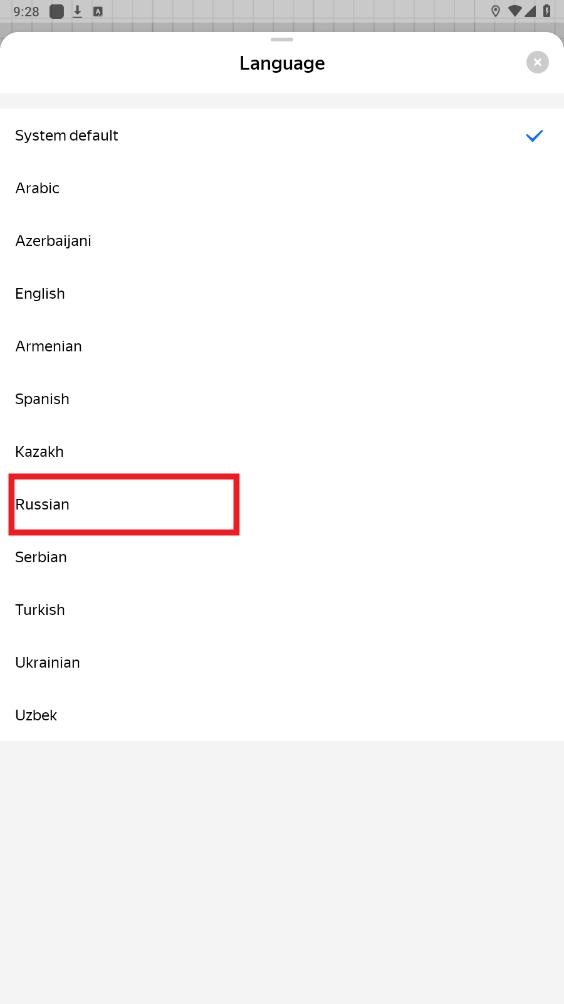
Task: Tap the Wi-Fi signal icon in status bar
Action: (x=514, y=11)
